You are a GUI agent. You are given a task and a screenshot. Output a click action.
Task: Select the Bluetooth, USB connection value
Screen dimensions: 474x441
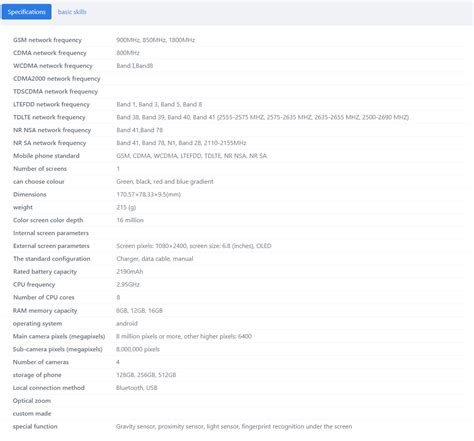point(137,388)
